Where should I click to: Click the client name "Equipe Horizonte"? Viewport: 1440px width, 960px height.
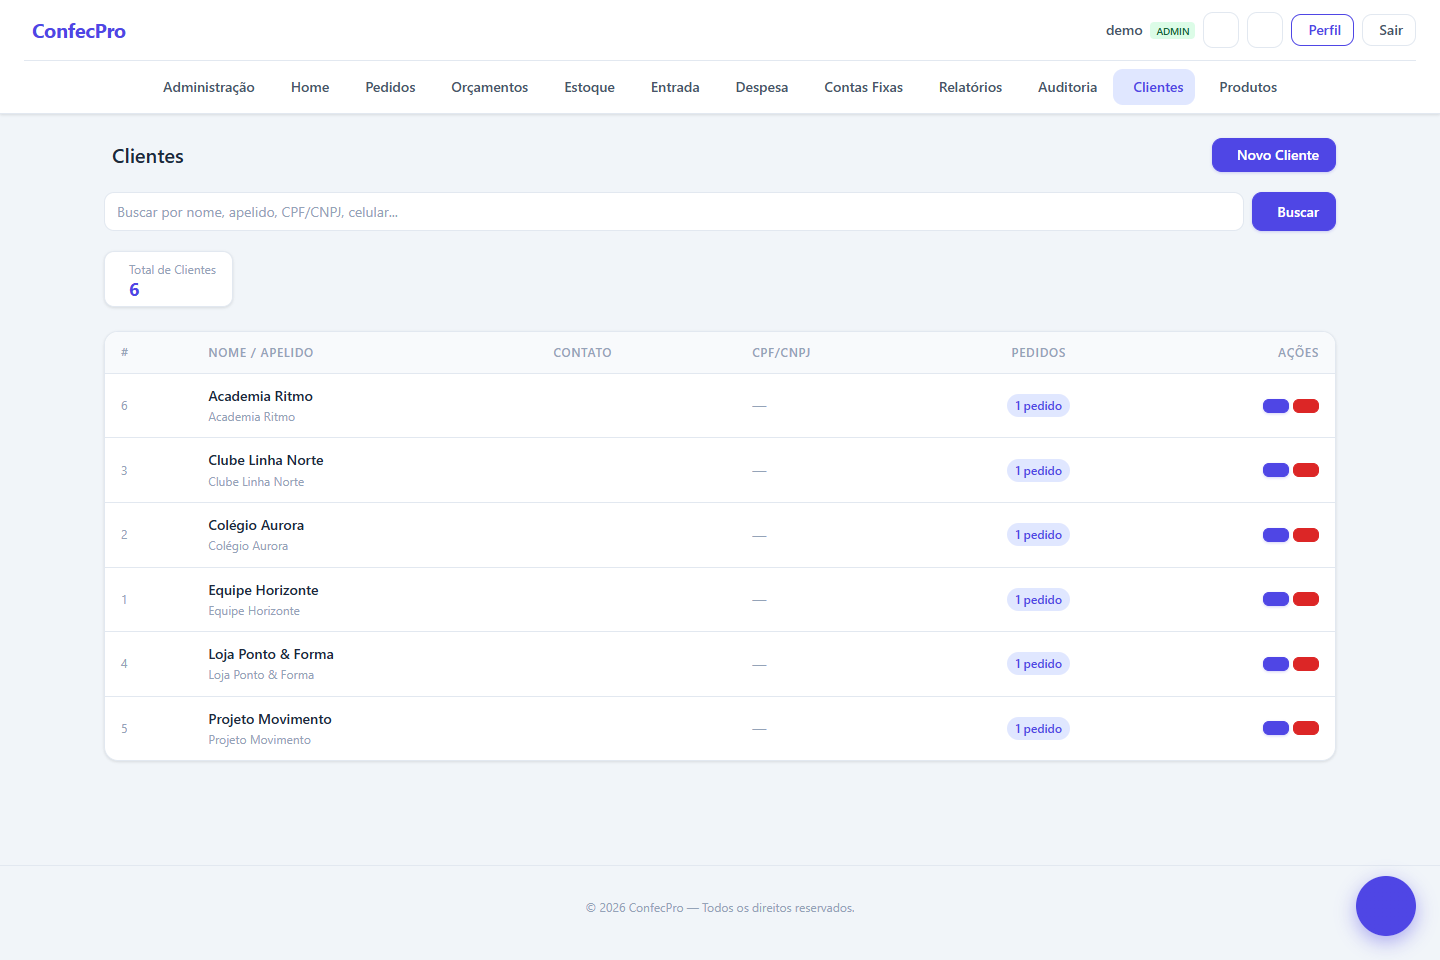[263, 590]
